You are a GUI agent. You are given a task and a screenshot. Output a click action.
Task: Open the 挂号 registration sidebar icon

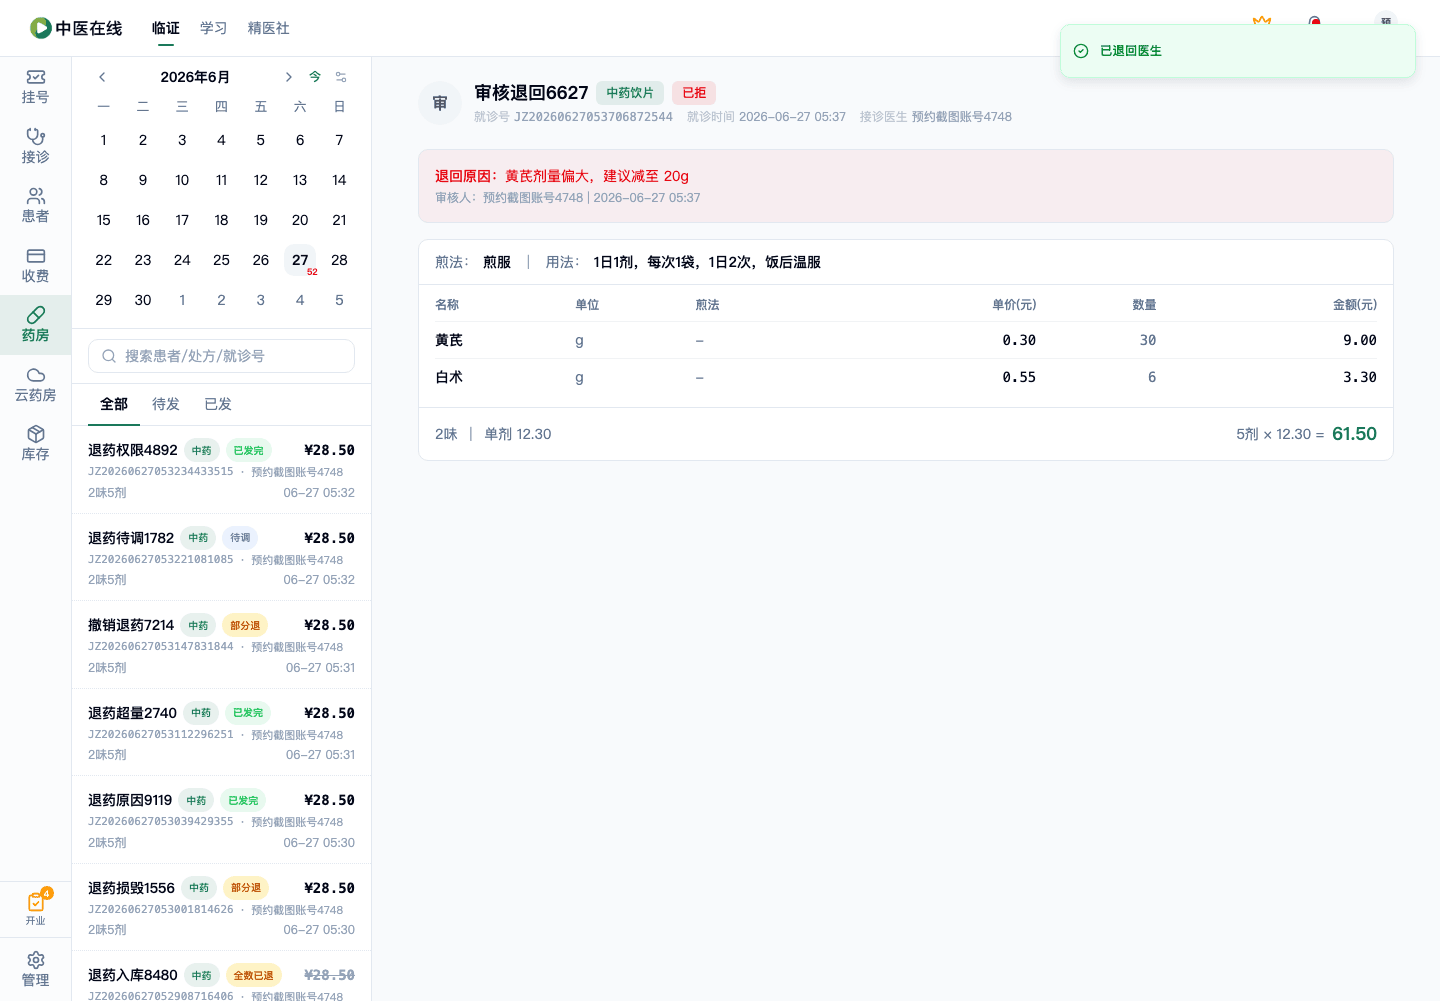click(x=35, y=87)
